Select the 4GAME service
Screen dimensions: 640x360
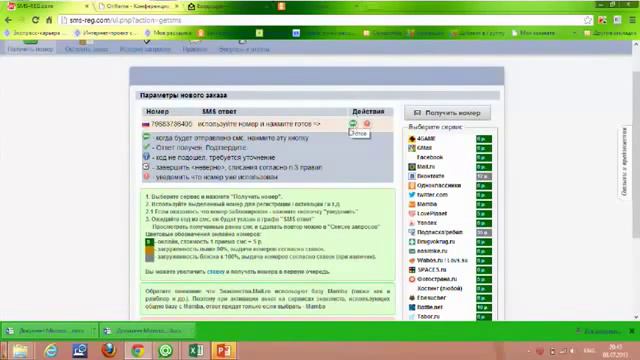click(x=427, y=139)
